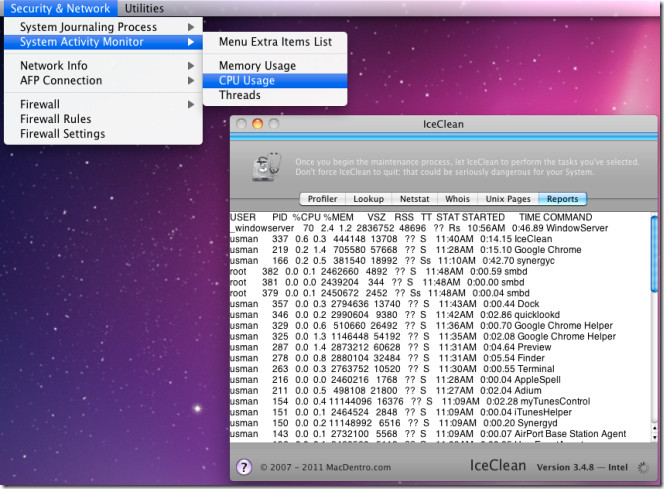Click the WindowServer process row
Image resolution: width=664 pixels, height=489 pixels.
[440, 228]
